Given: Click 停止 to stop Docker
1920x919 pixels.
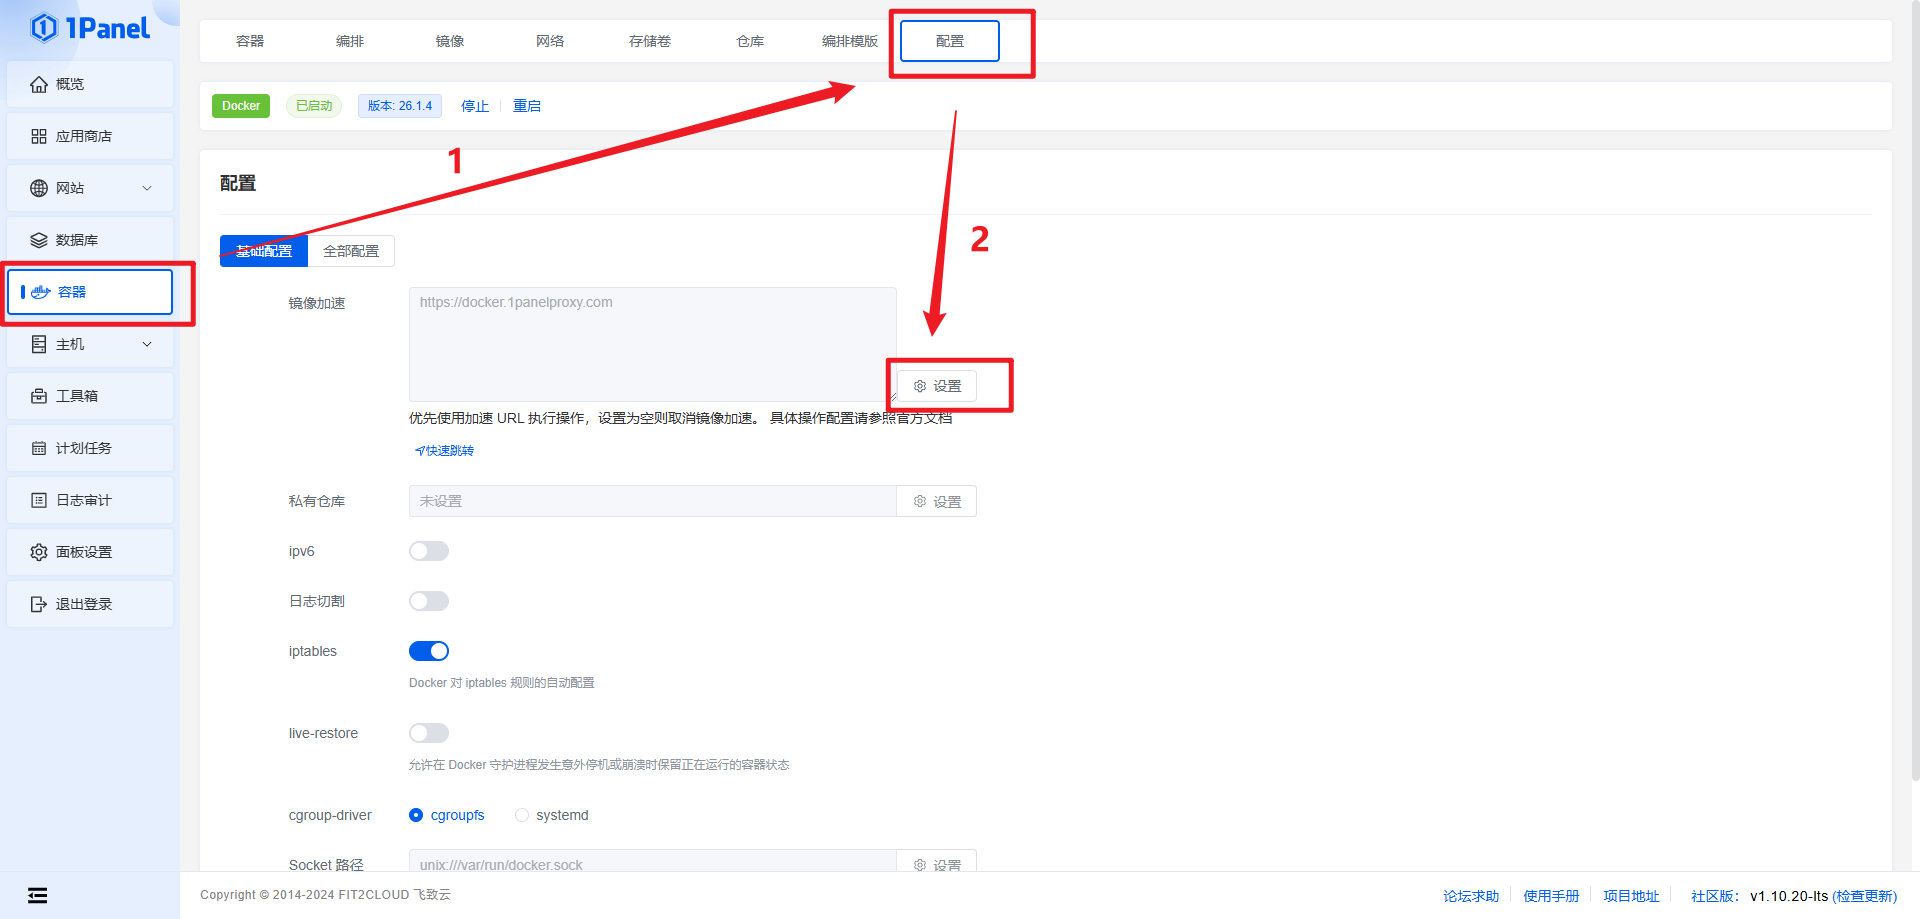Looking at the screenshot, I should [475, 106].
